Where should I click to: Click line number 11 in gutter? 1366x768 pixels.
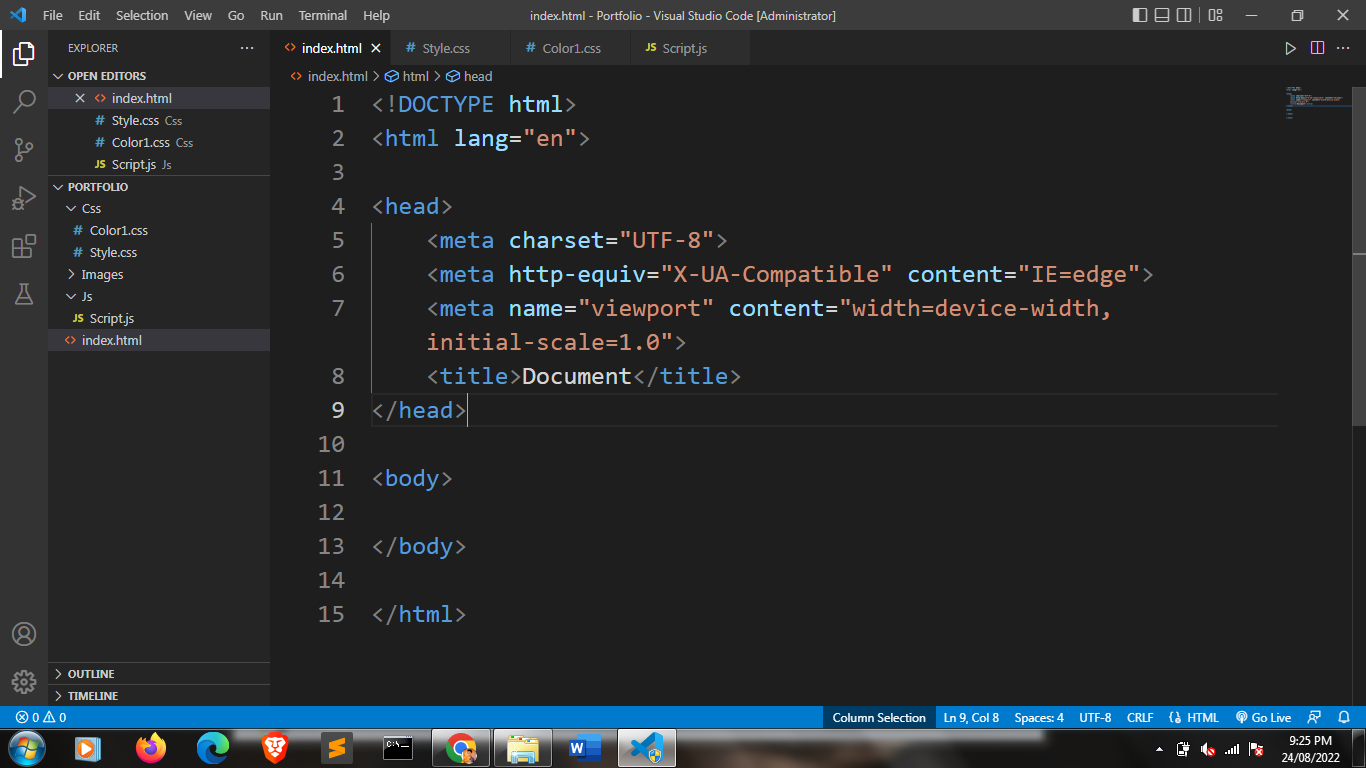(331, 478)
